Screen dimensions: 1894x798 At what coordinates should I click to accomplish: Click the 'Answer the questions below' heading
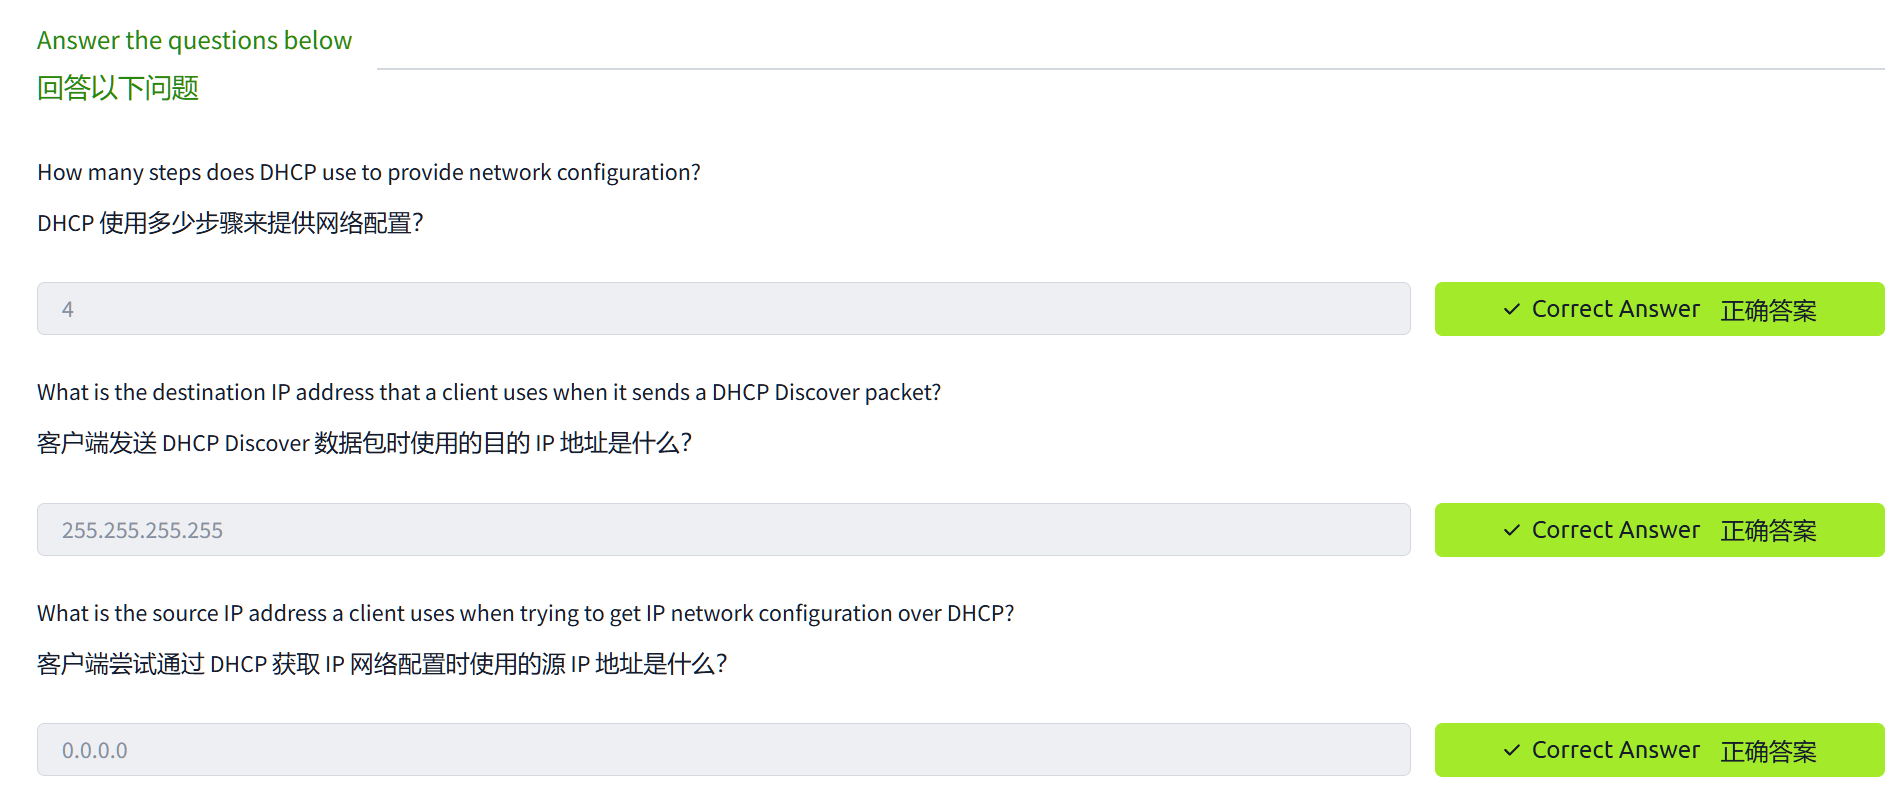[x=194, y=40]
